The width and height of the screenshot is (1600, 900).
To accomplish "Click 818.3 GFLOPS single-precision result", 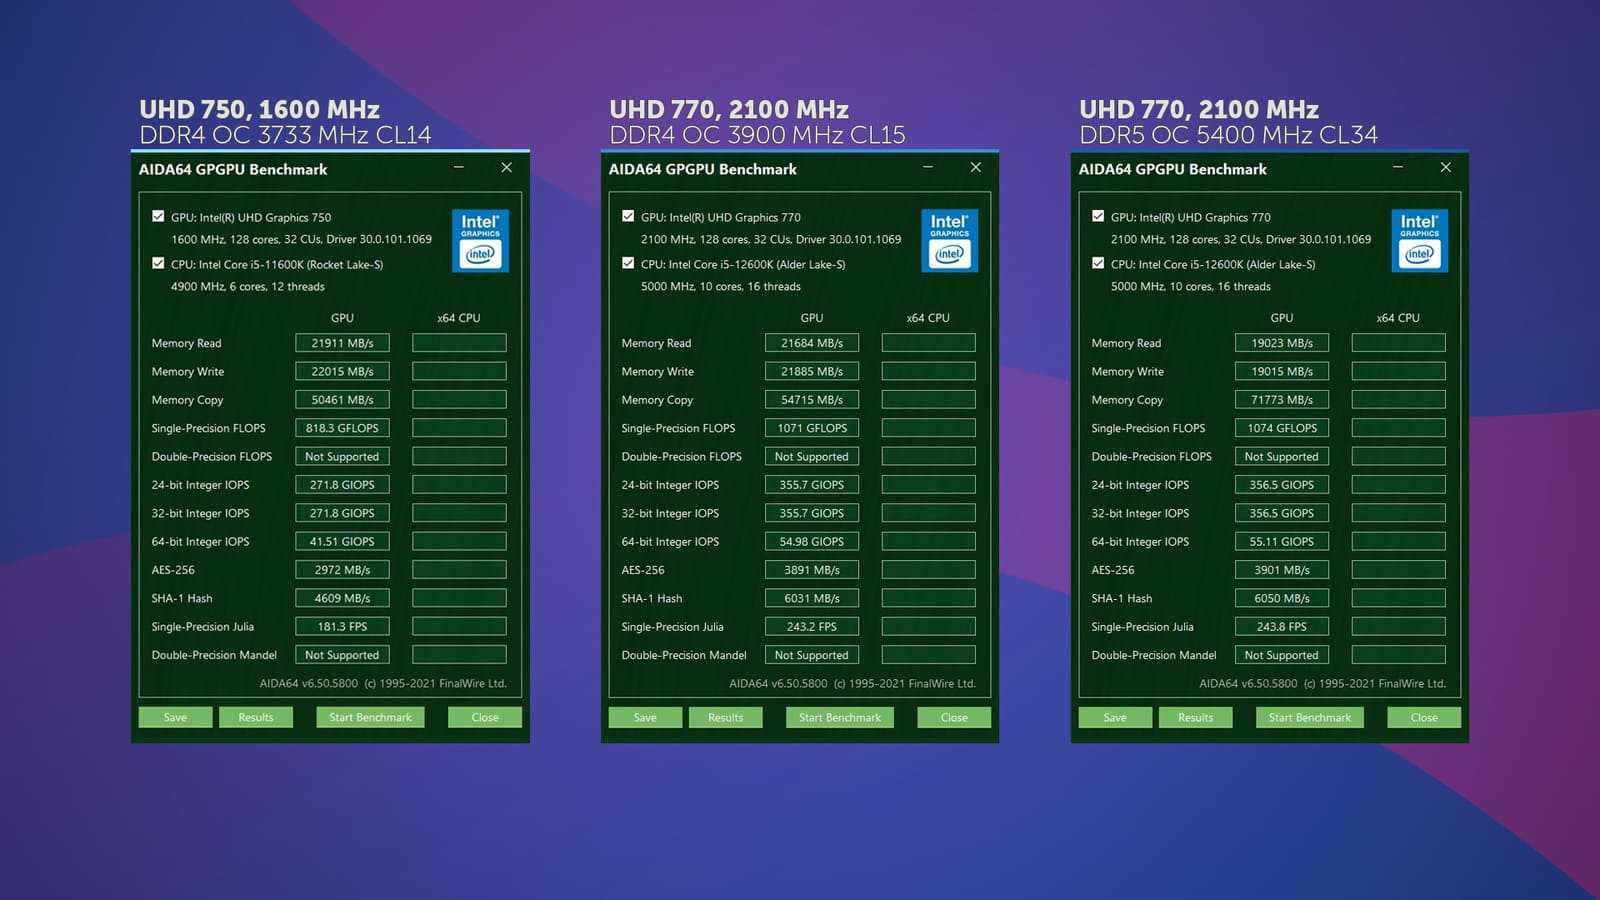I will click(342, 428).
